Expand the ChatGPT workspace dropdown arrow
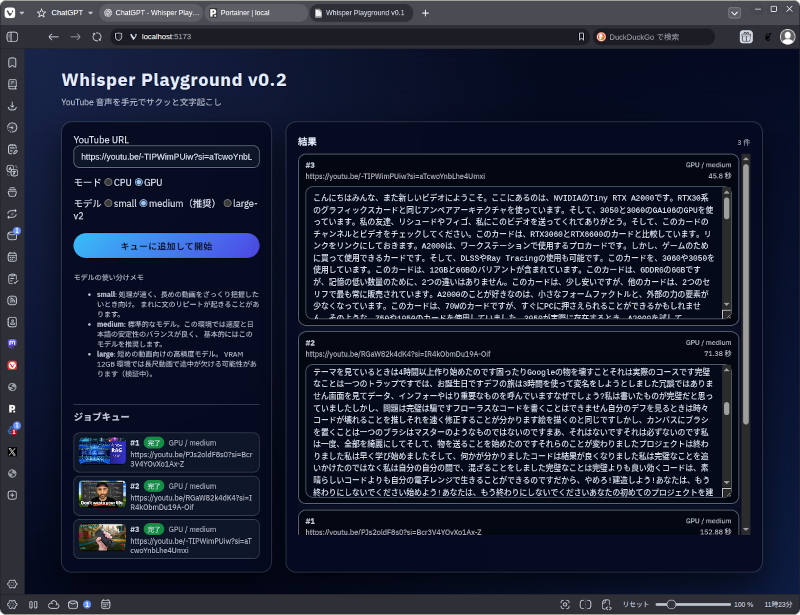 pos(86,13)
